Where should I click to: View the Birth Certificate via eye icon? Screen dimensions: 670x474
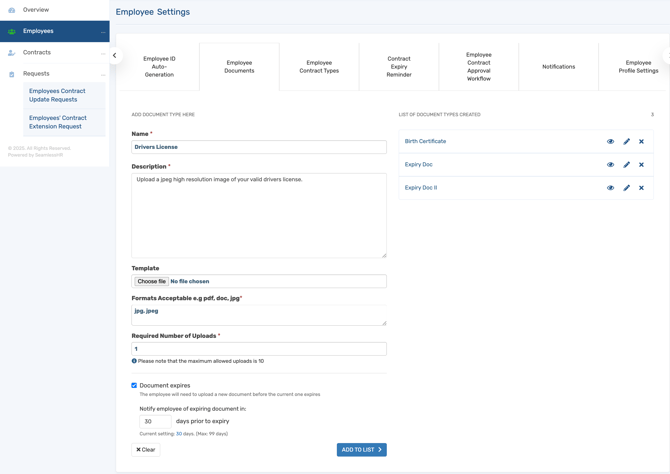pos(611,141)
